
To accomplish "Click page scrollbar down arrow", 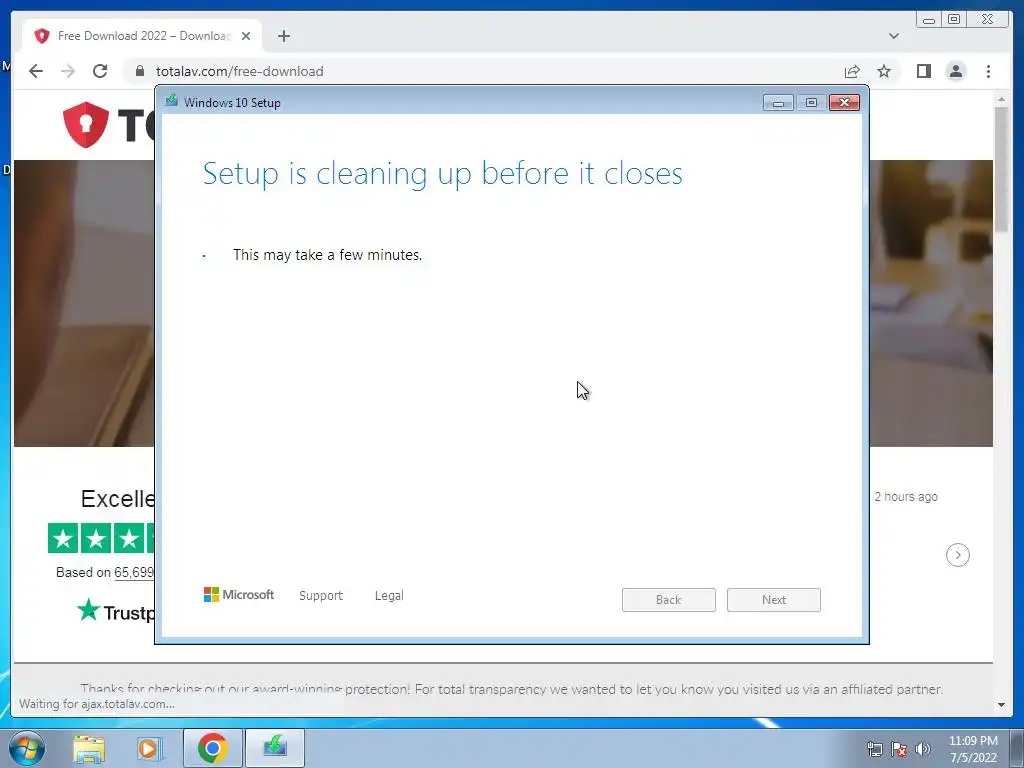I will click(1001, 705).
